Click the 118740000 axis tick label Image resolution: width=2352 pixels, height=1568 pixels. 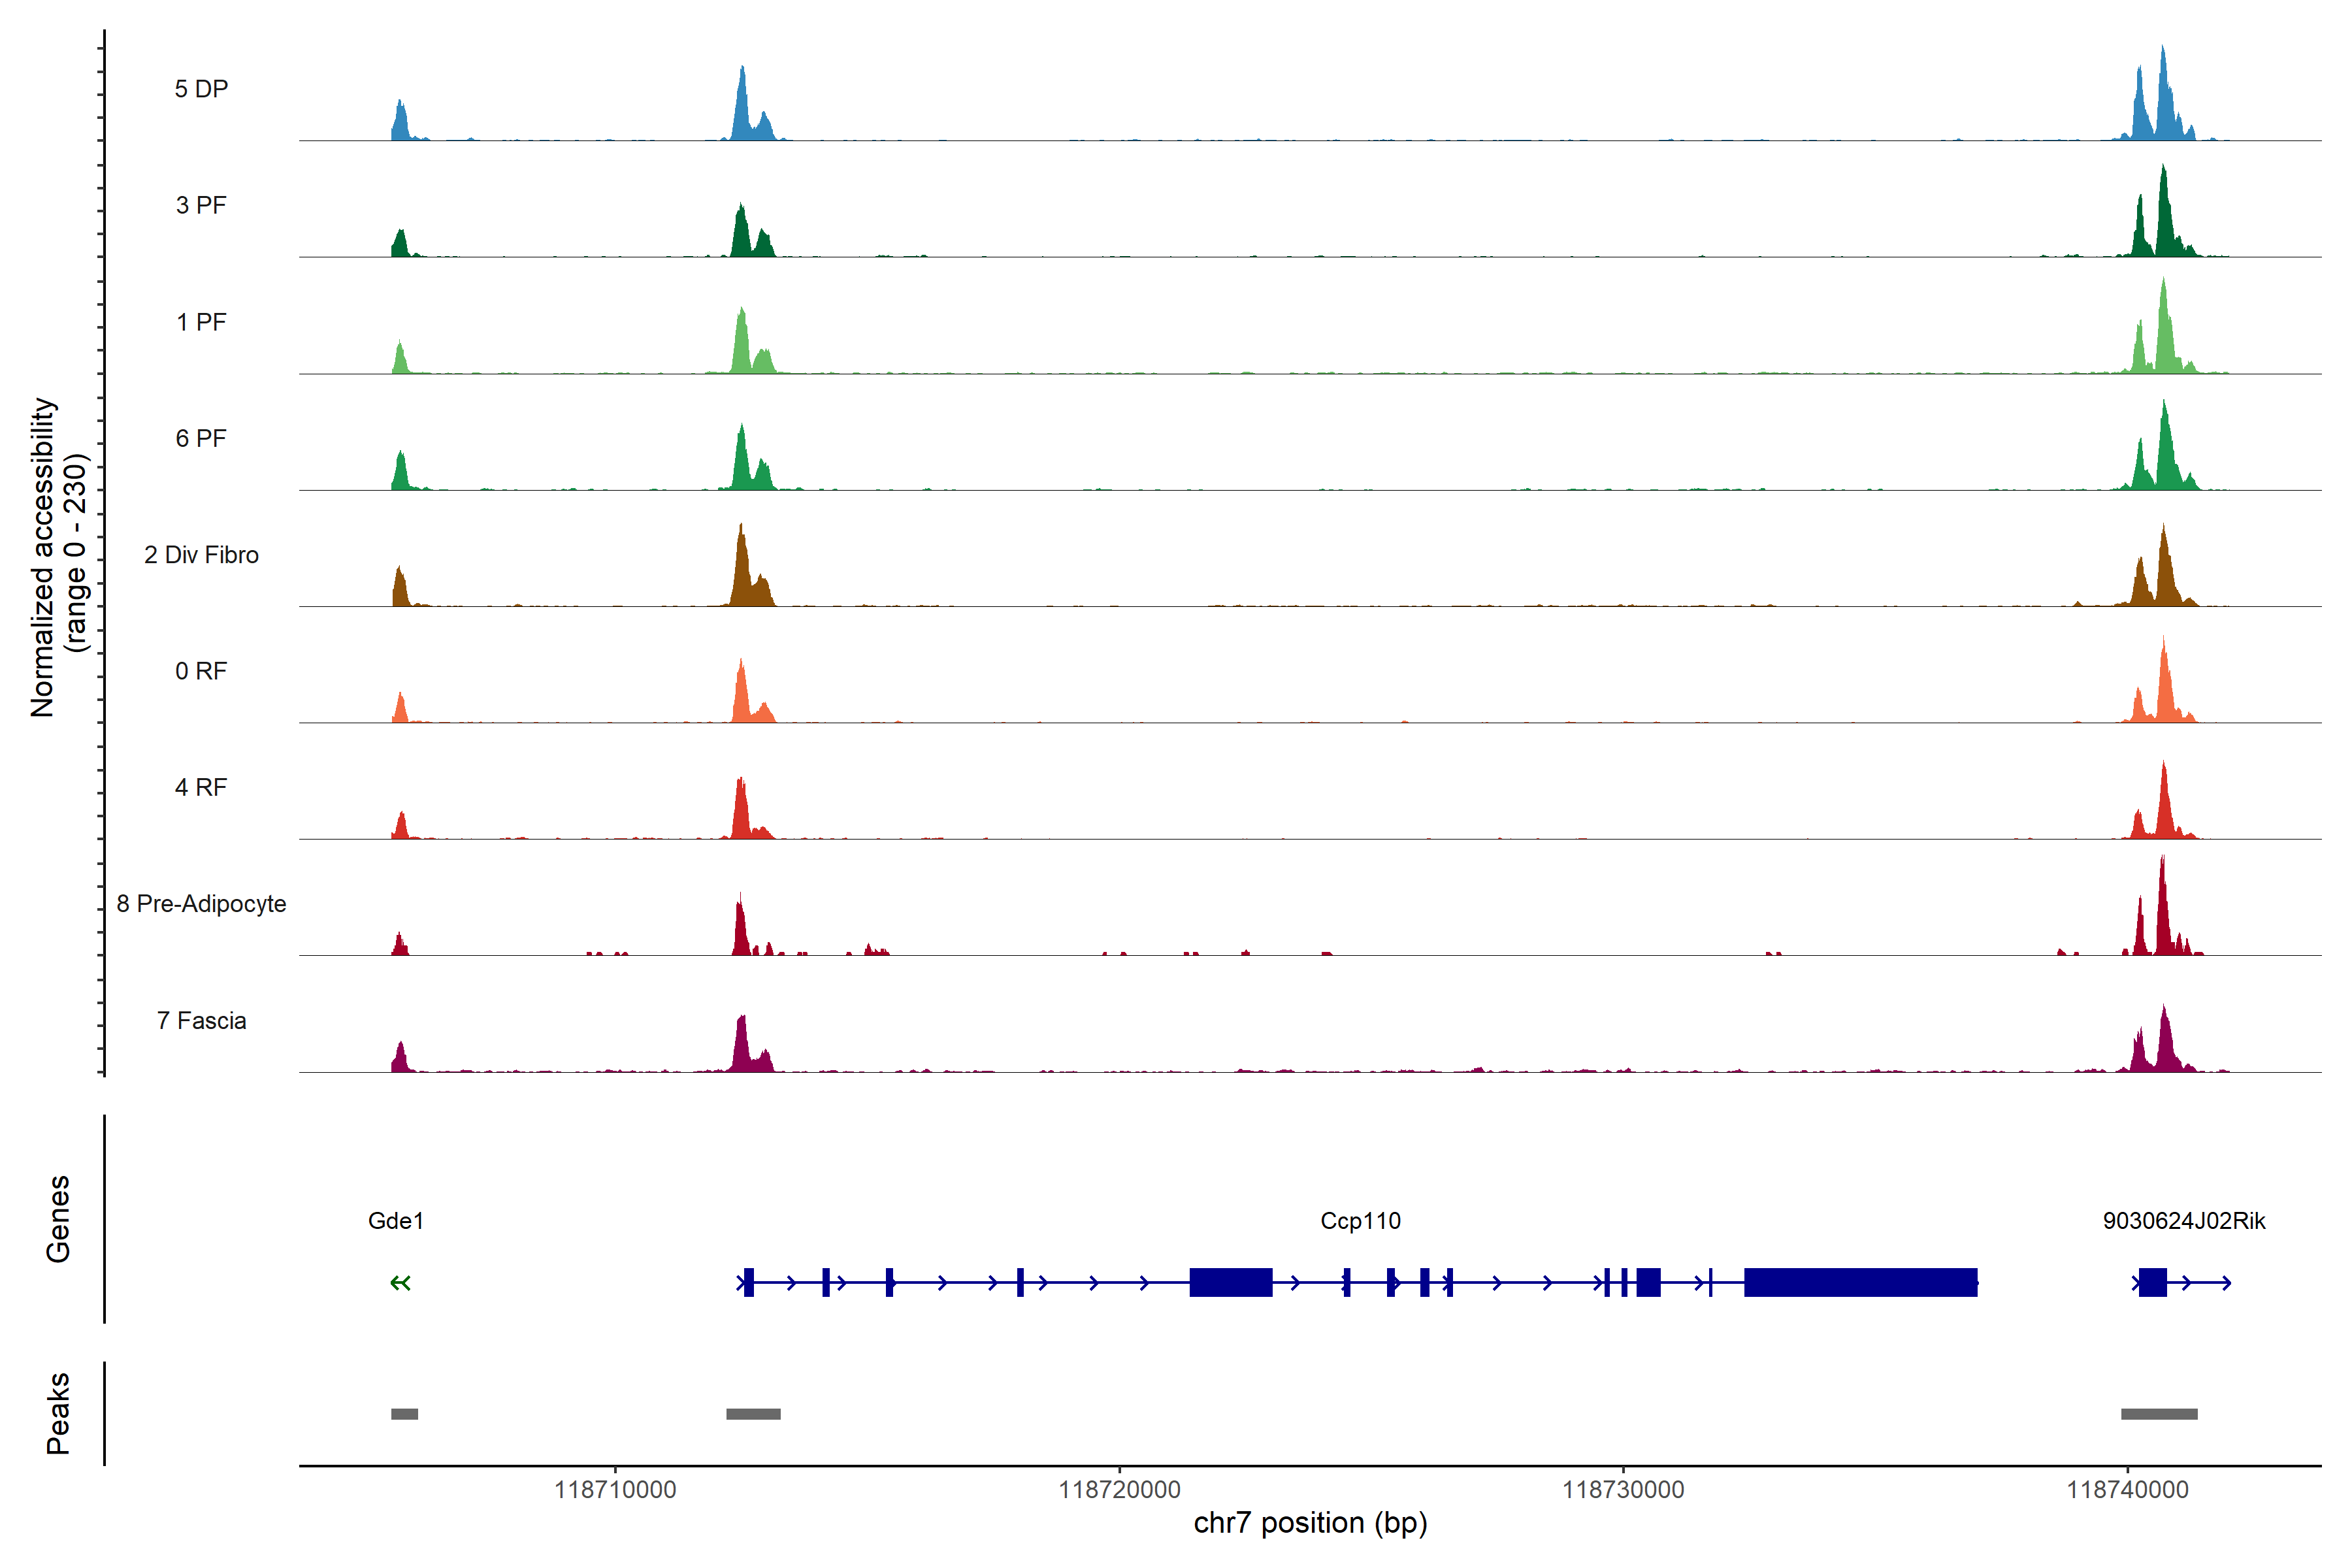coord(2127,1490)
